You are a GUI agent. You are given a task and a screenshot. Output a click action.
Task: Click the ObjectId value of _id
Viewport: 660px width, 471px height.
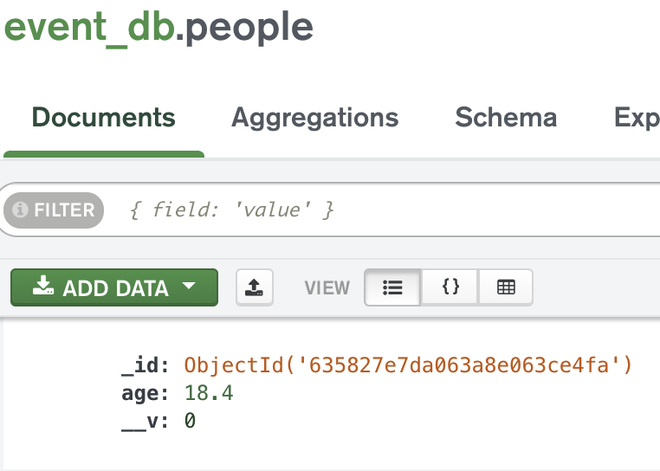tap(408, 366)
